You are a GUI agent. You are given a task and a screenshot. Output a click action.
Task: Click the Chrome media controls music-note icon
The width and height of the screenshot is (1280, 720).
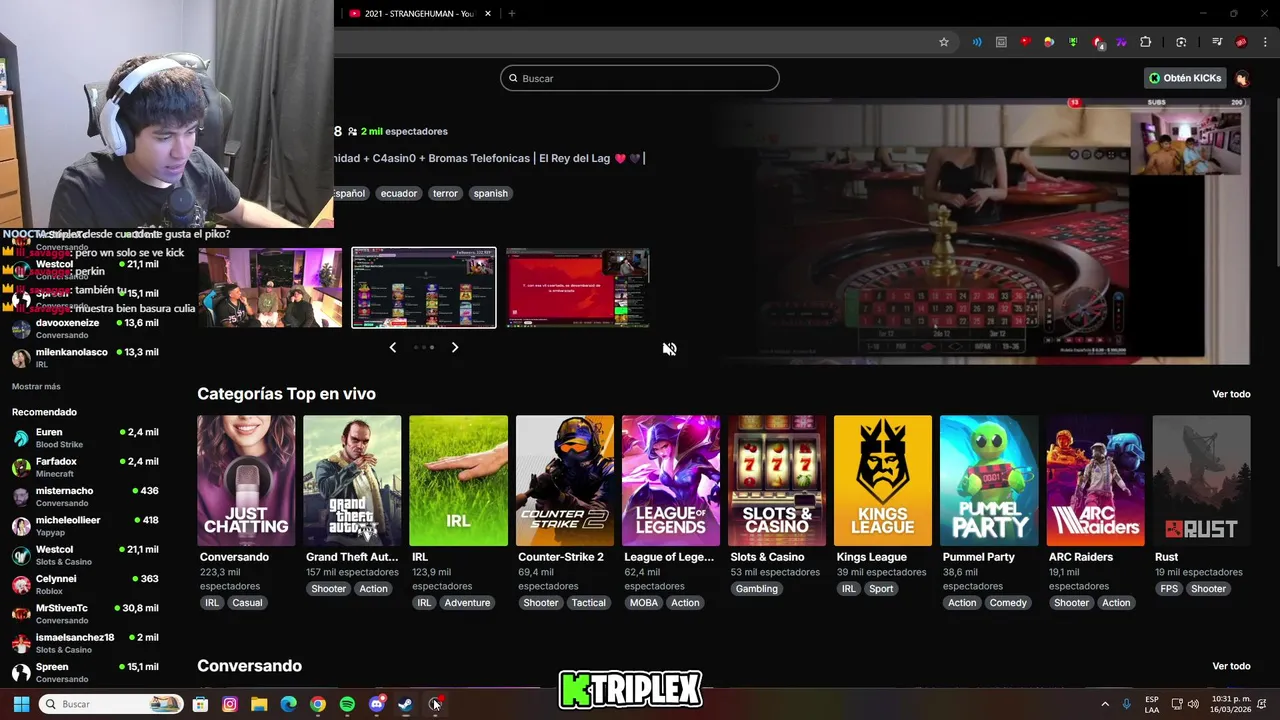[1217, 42]
